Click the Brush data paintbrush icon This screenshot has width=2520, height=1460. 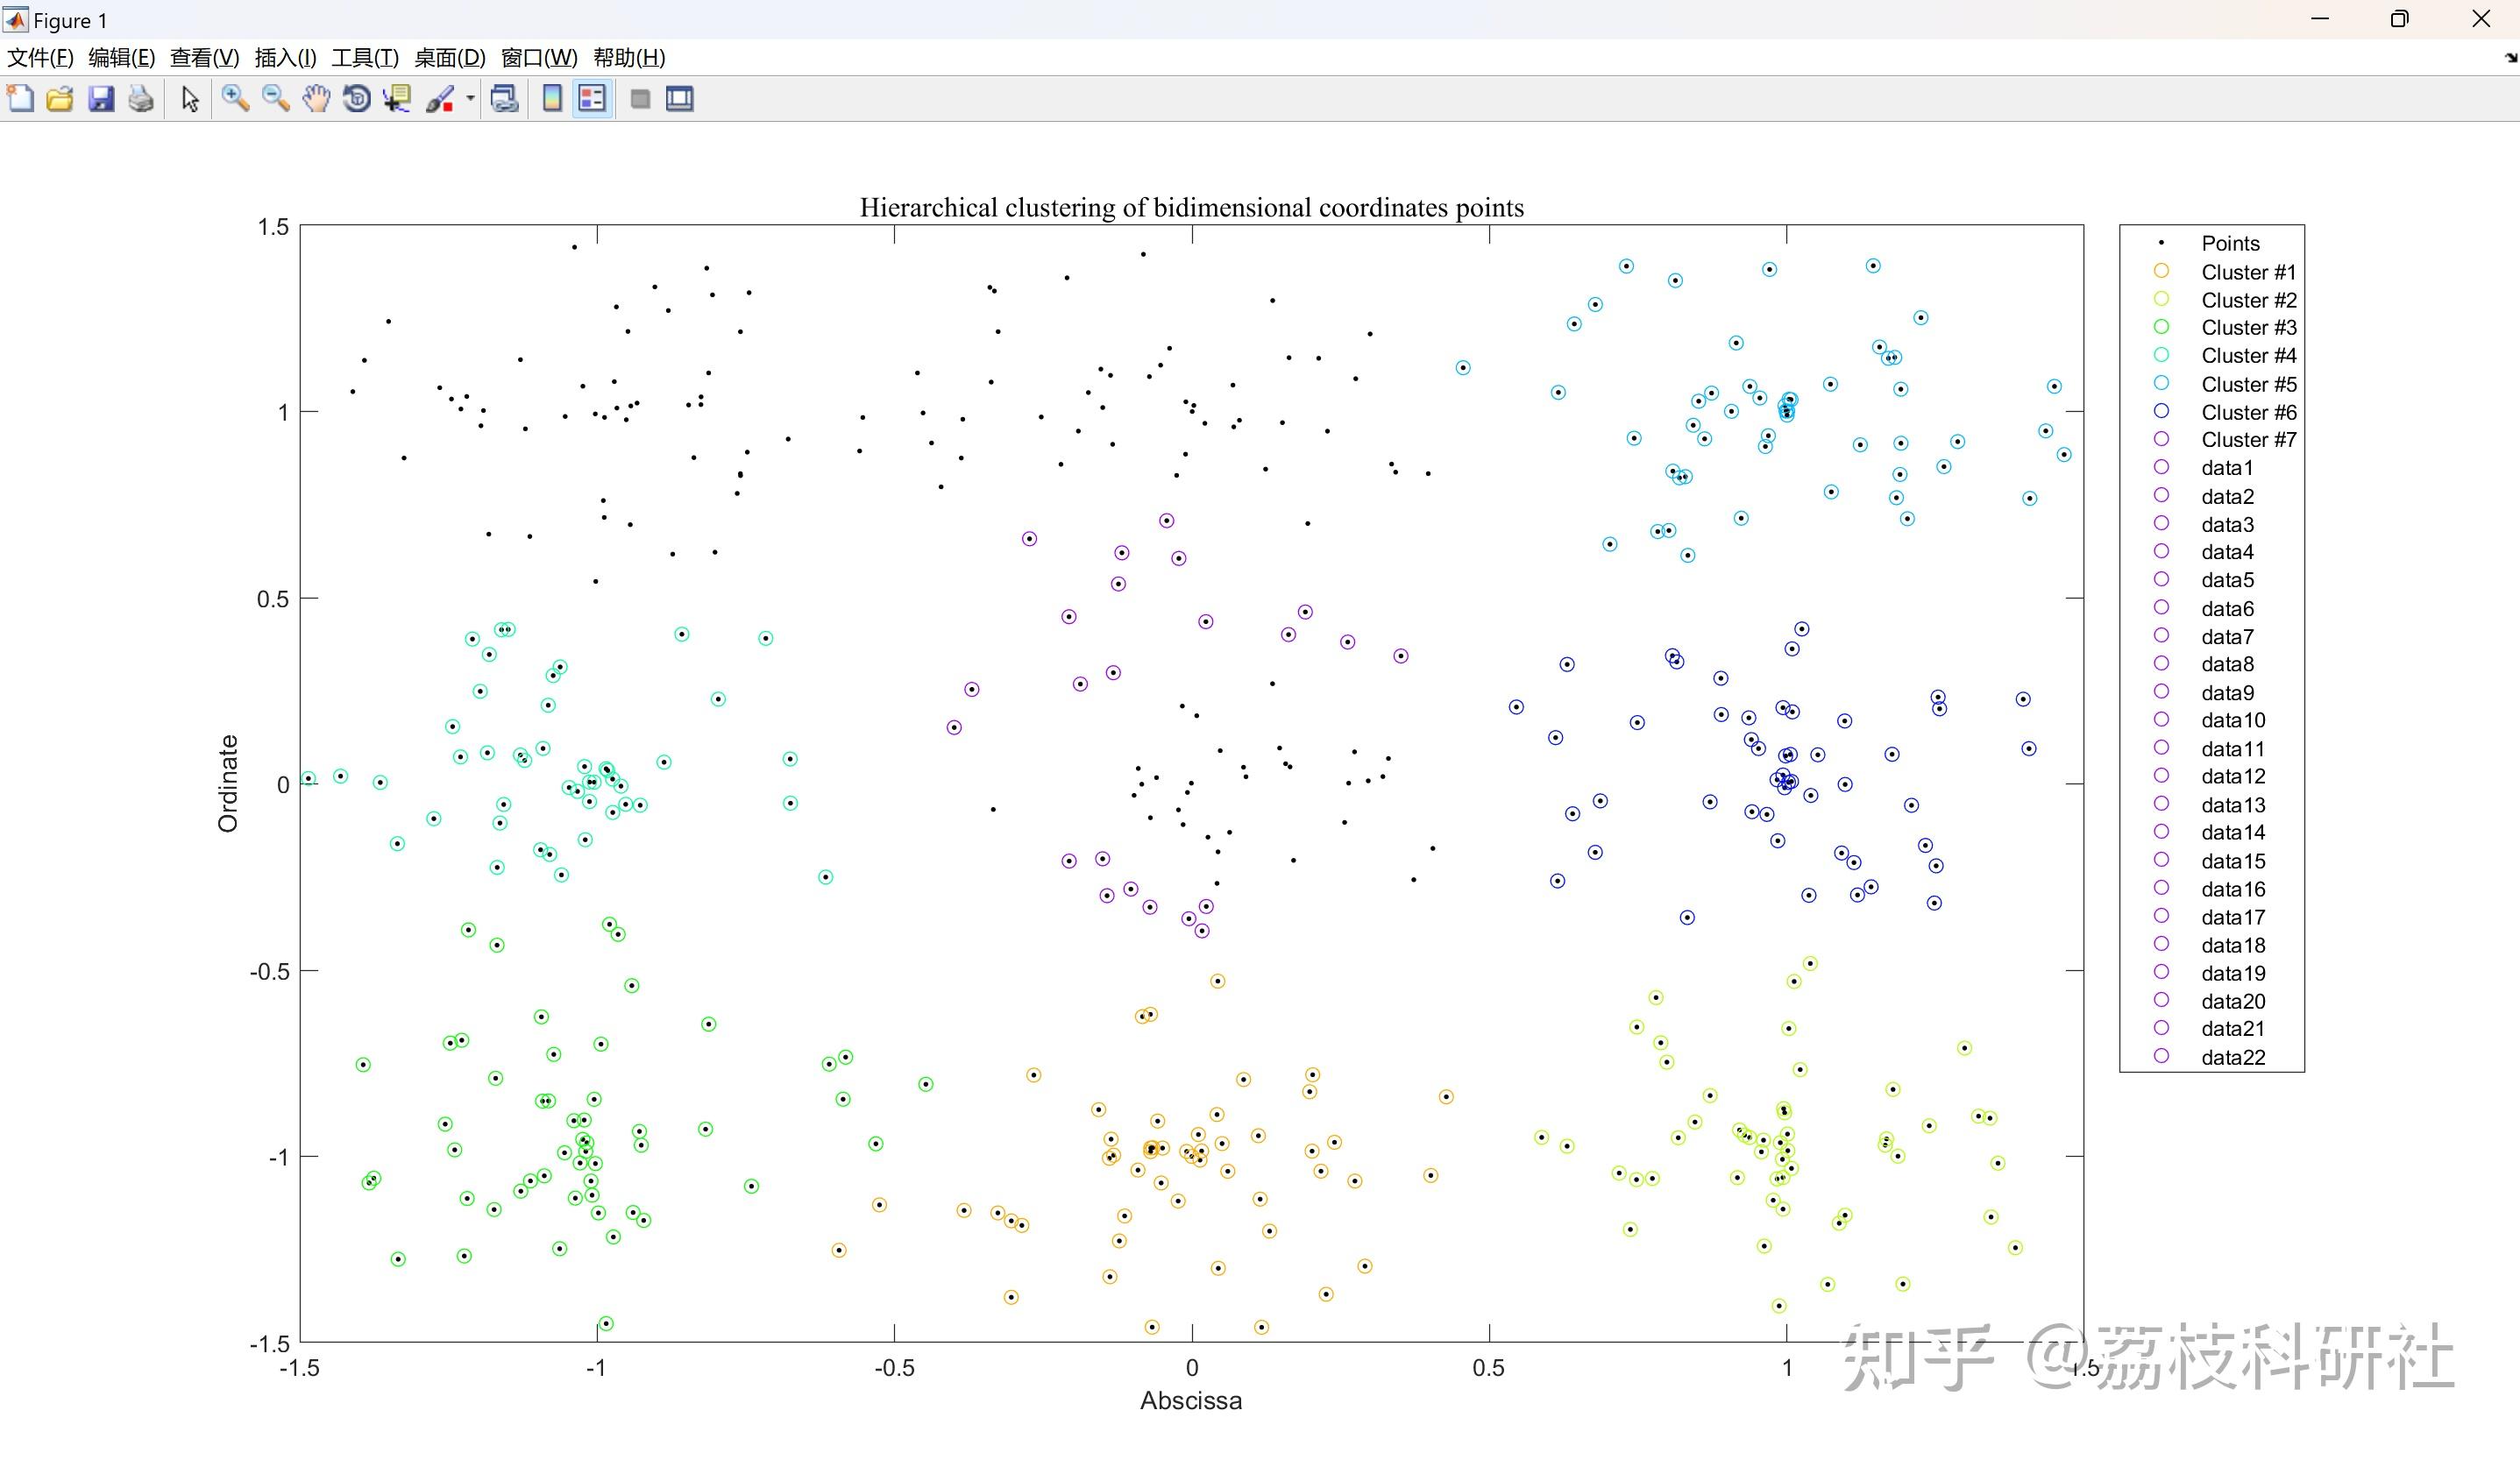pos(440,99)
